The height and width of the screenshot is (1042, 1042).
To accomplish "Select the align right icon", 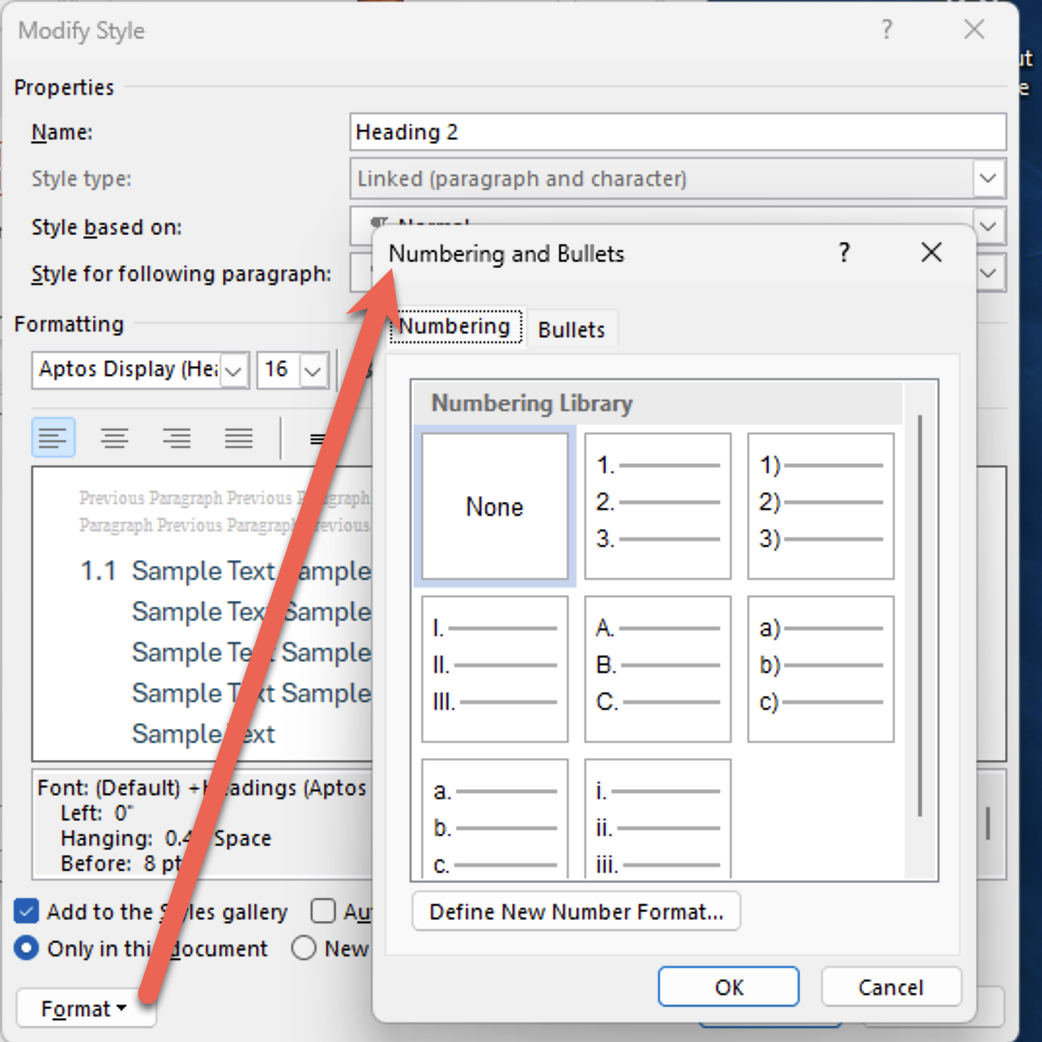I will [x=177, y=438].
